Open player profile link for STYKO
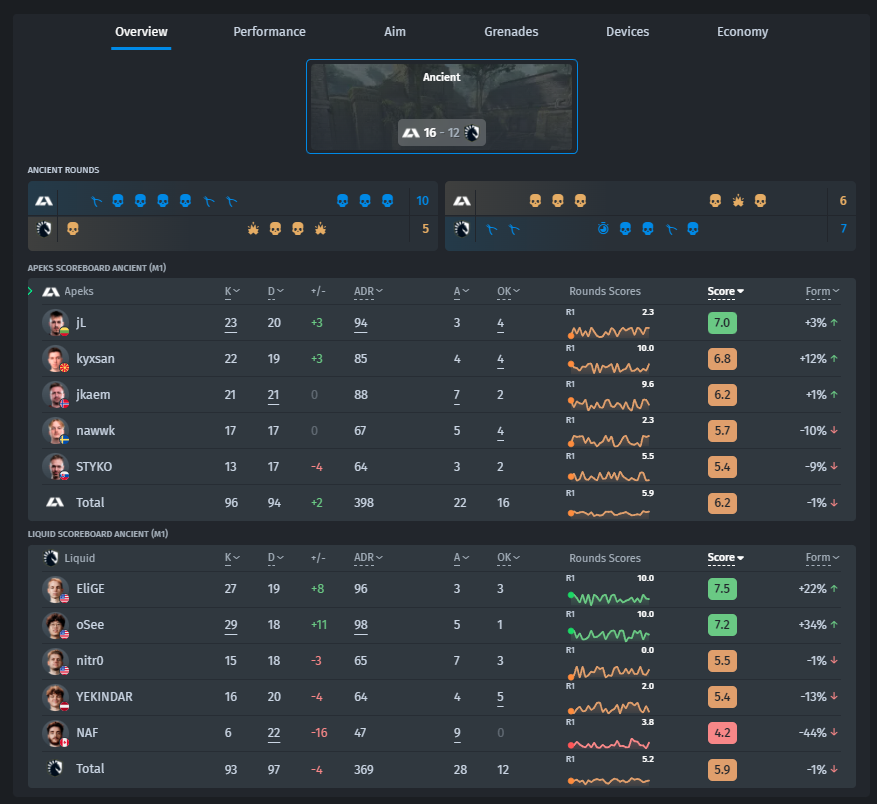This screenshot has width=877, height=804. coord(94,467)
